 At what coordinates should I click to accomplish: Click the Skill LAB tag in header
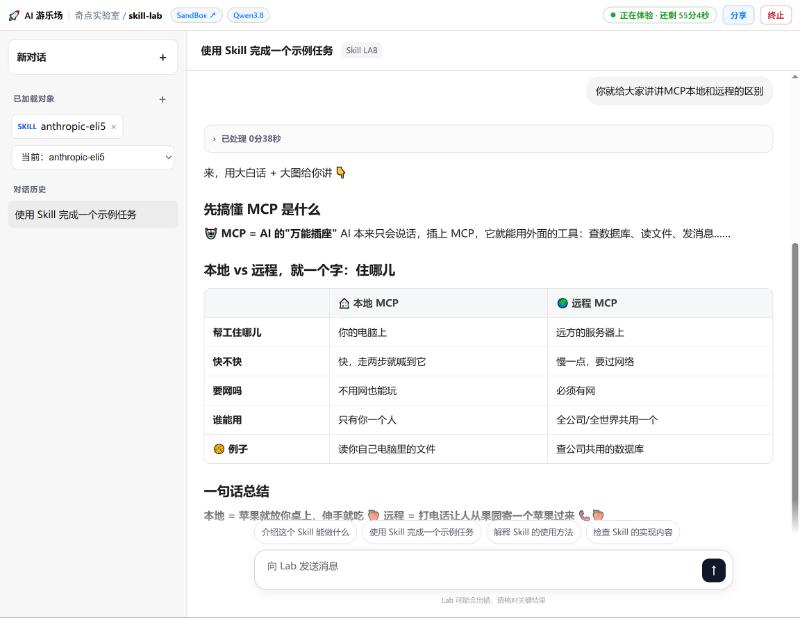click(x=362, y=50)
